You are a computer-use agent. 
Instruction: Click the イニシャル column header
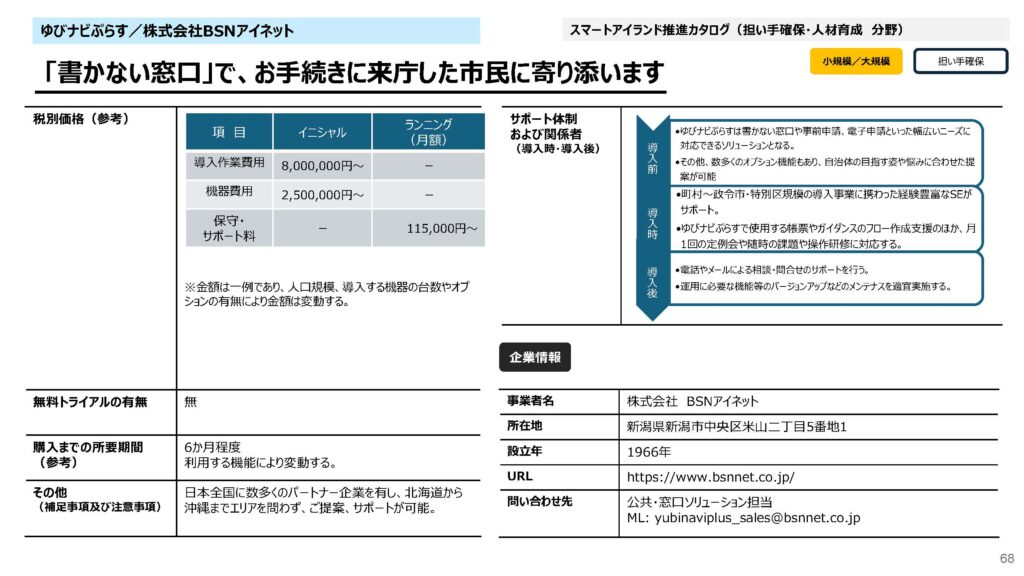coord(322,132)
